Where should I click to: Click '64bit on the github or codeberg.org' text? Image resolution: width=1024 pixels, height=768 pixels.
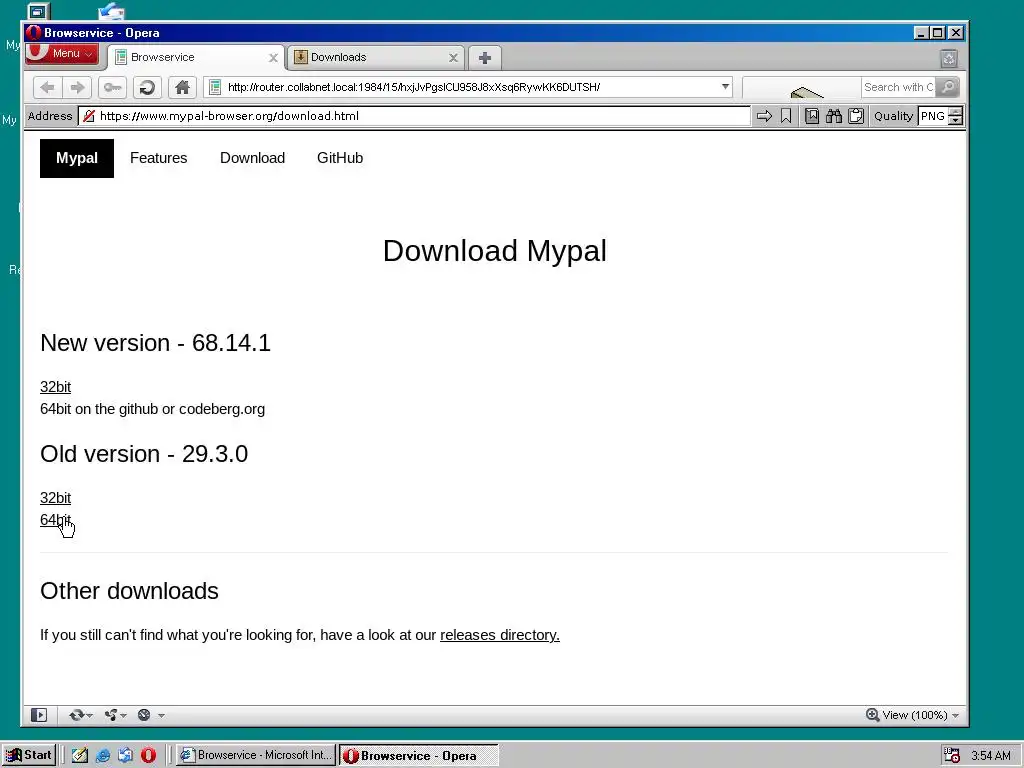pyautogui.click(x=152, y=409)
